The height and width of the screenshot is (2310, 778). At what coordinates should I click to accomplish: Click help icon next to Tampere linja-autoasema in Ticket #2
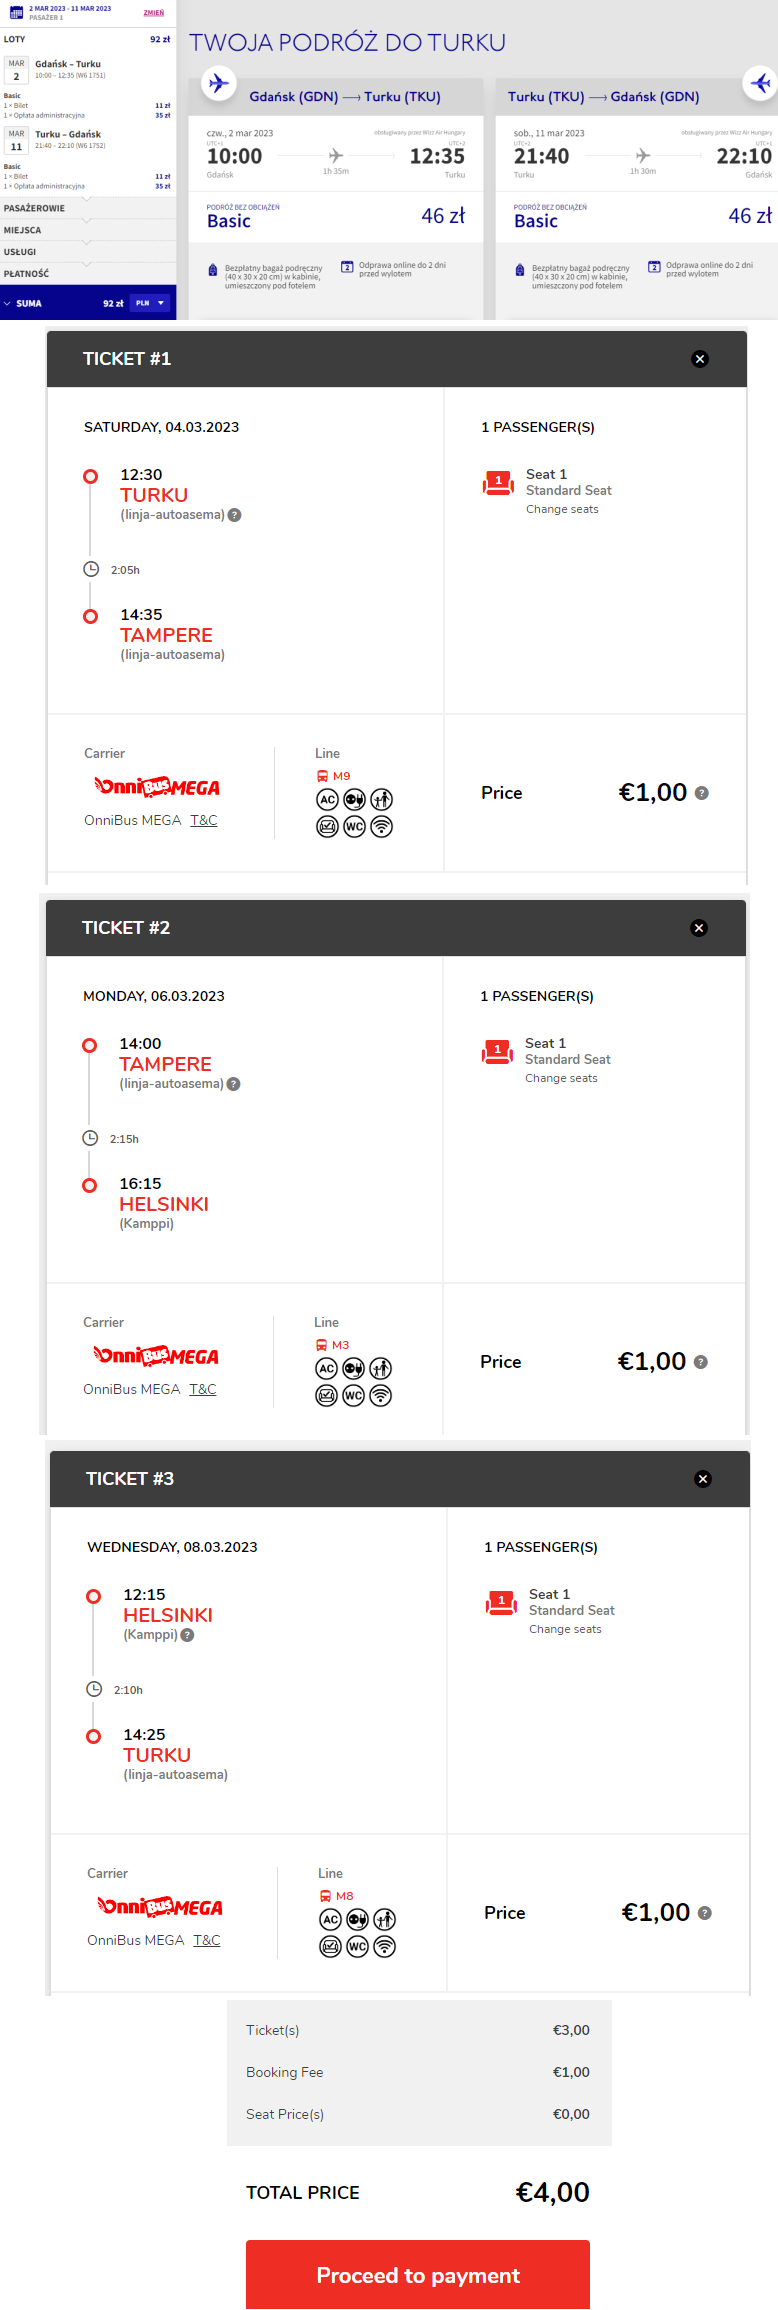click(x=233, y=1084)
